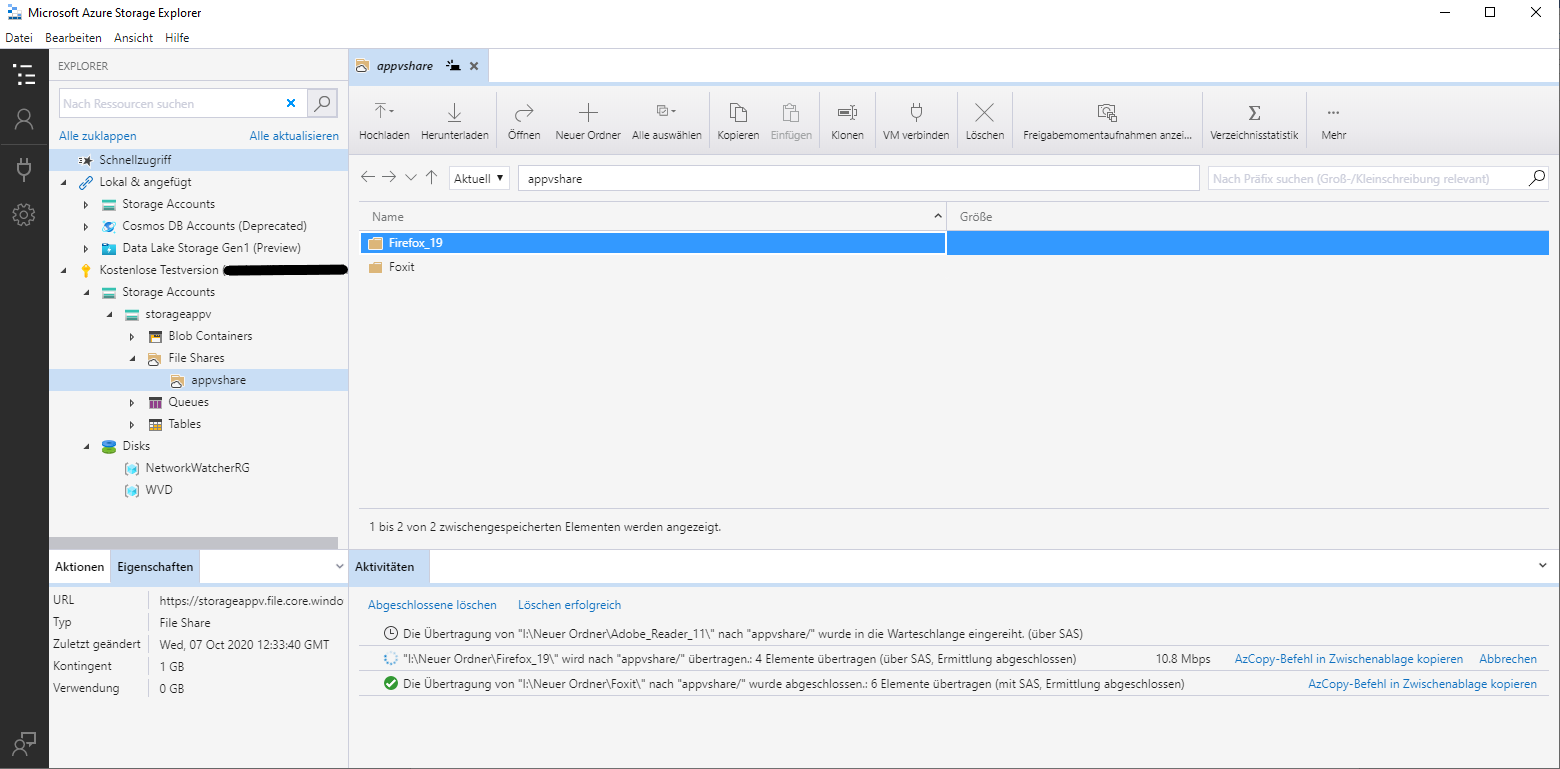The image size is (1560, 769).
Task: Open Freigabemomentaufnahmen anzeigen in the toolbar
Action: point(1107,120)
